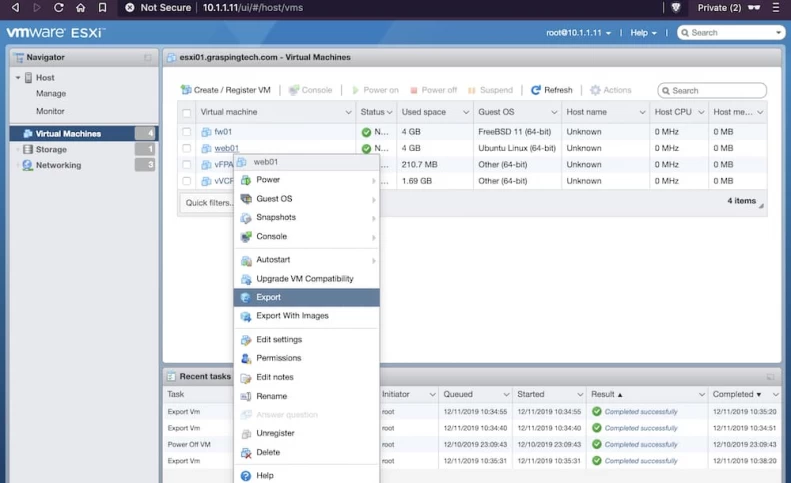The width and height of the screenshot is (791, 483).
Task: Click the Delete icon in menu
Action: pyautogui.click(x=246, y=453)
